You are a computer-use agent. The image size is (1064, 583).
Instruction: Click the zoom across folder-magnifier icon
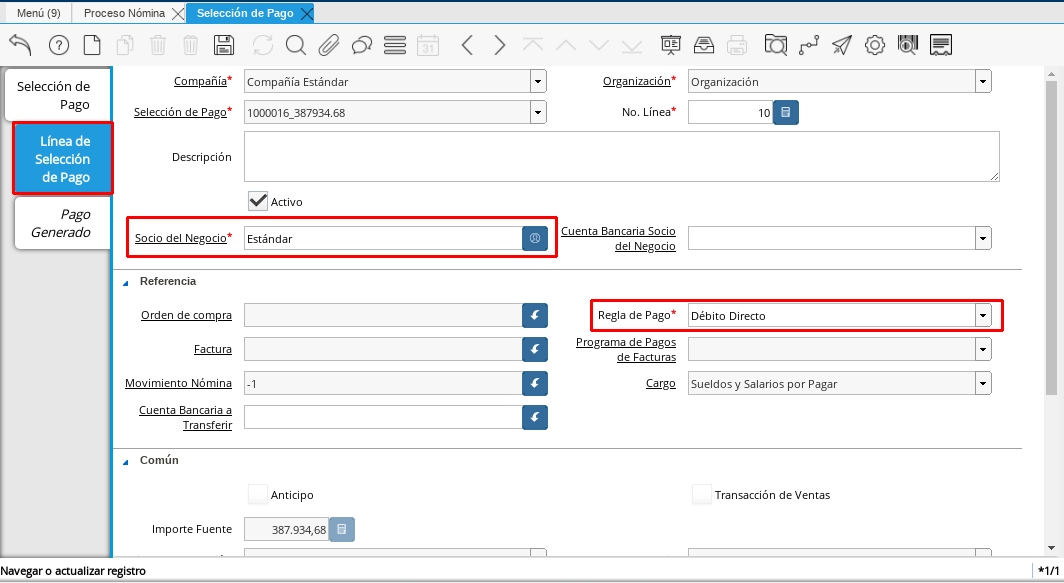pyautogui.click(x=776, y=45)
